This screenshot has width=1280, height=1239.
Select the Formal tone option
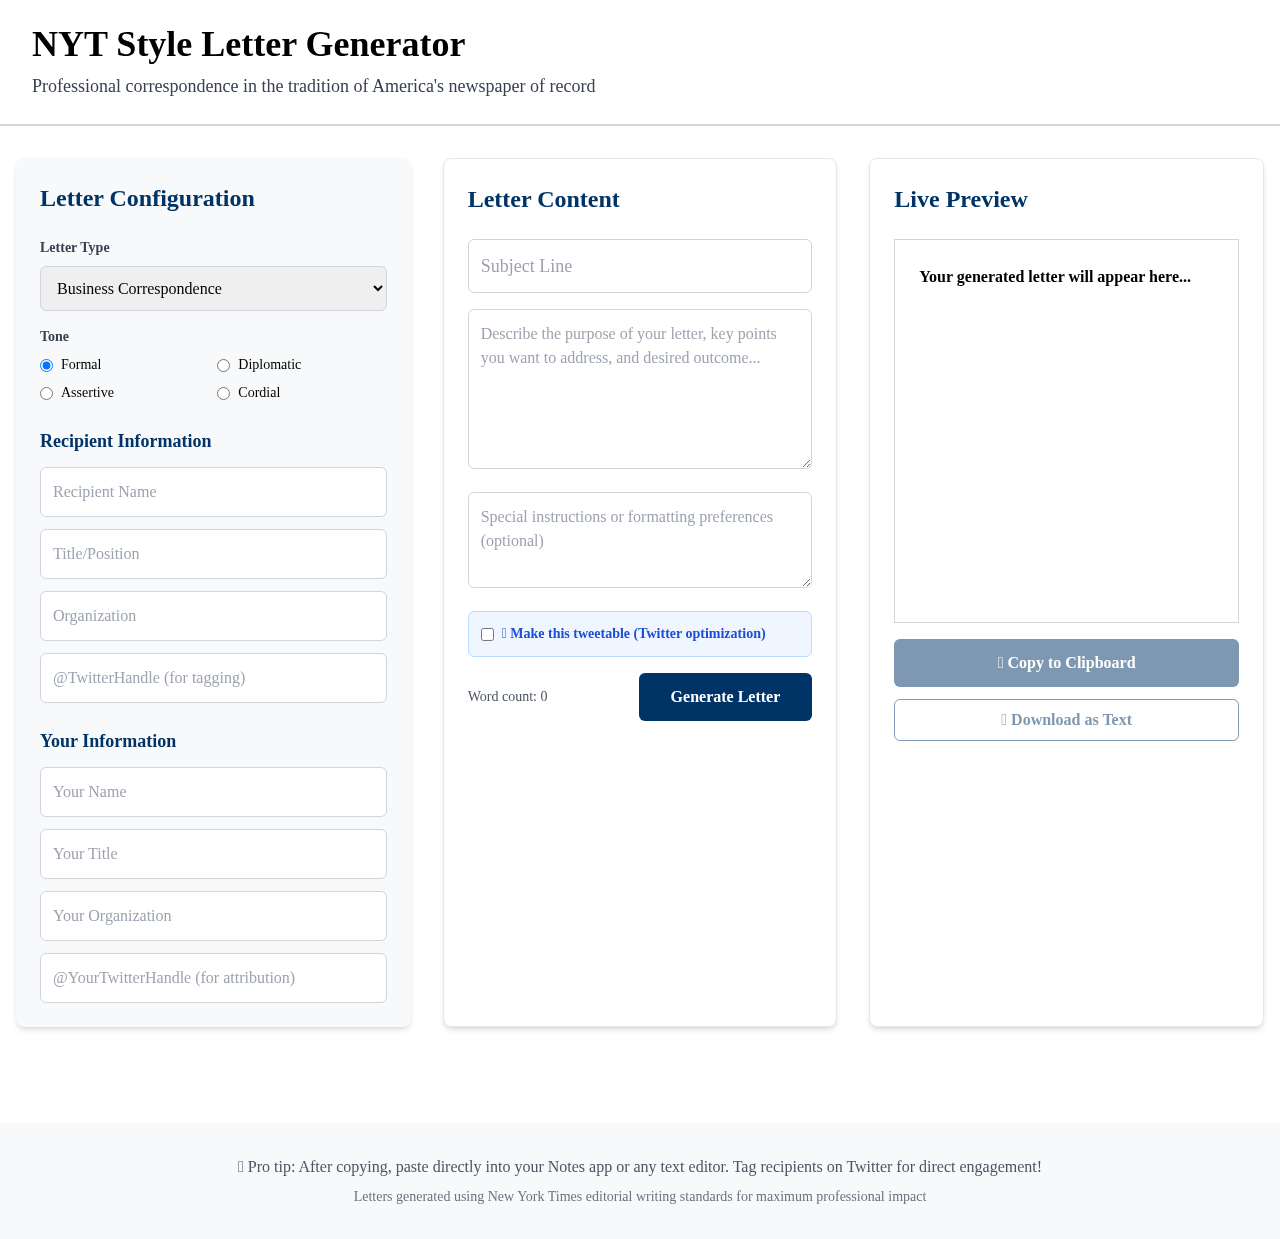[46, 365]
